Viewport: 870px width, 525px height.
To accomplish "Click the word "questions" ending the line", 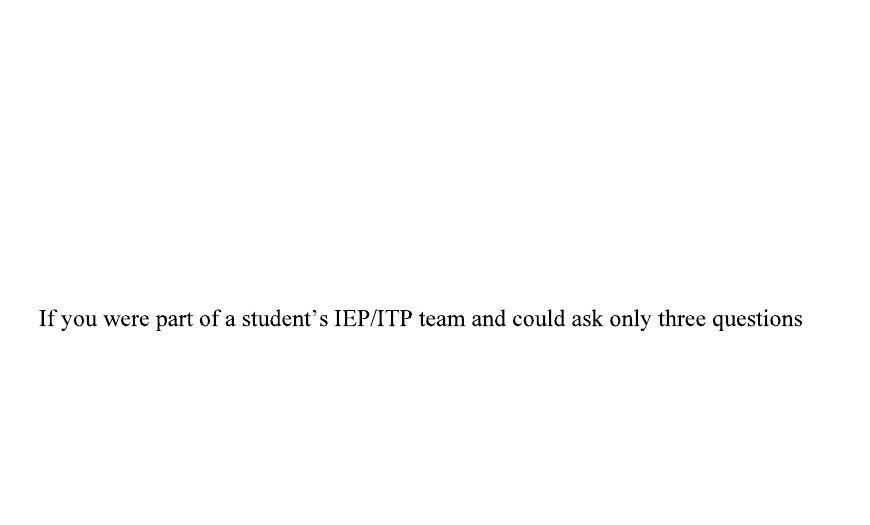I will [x=757, y=320].
